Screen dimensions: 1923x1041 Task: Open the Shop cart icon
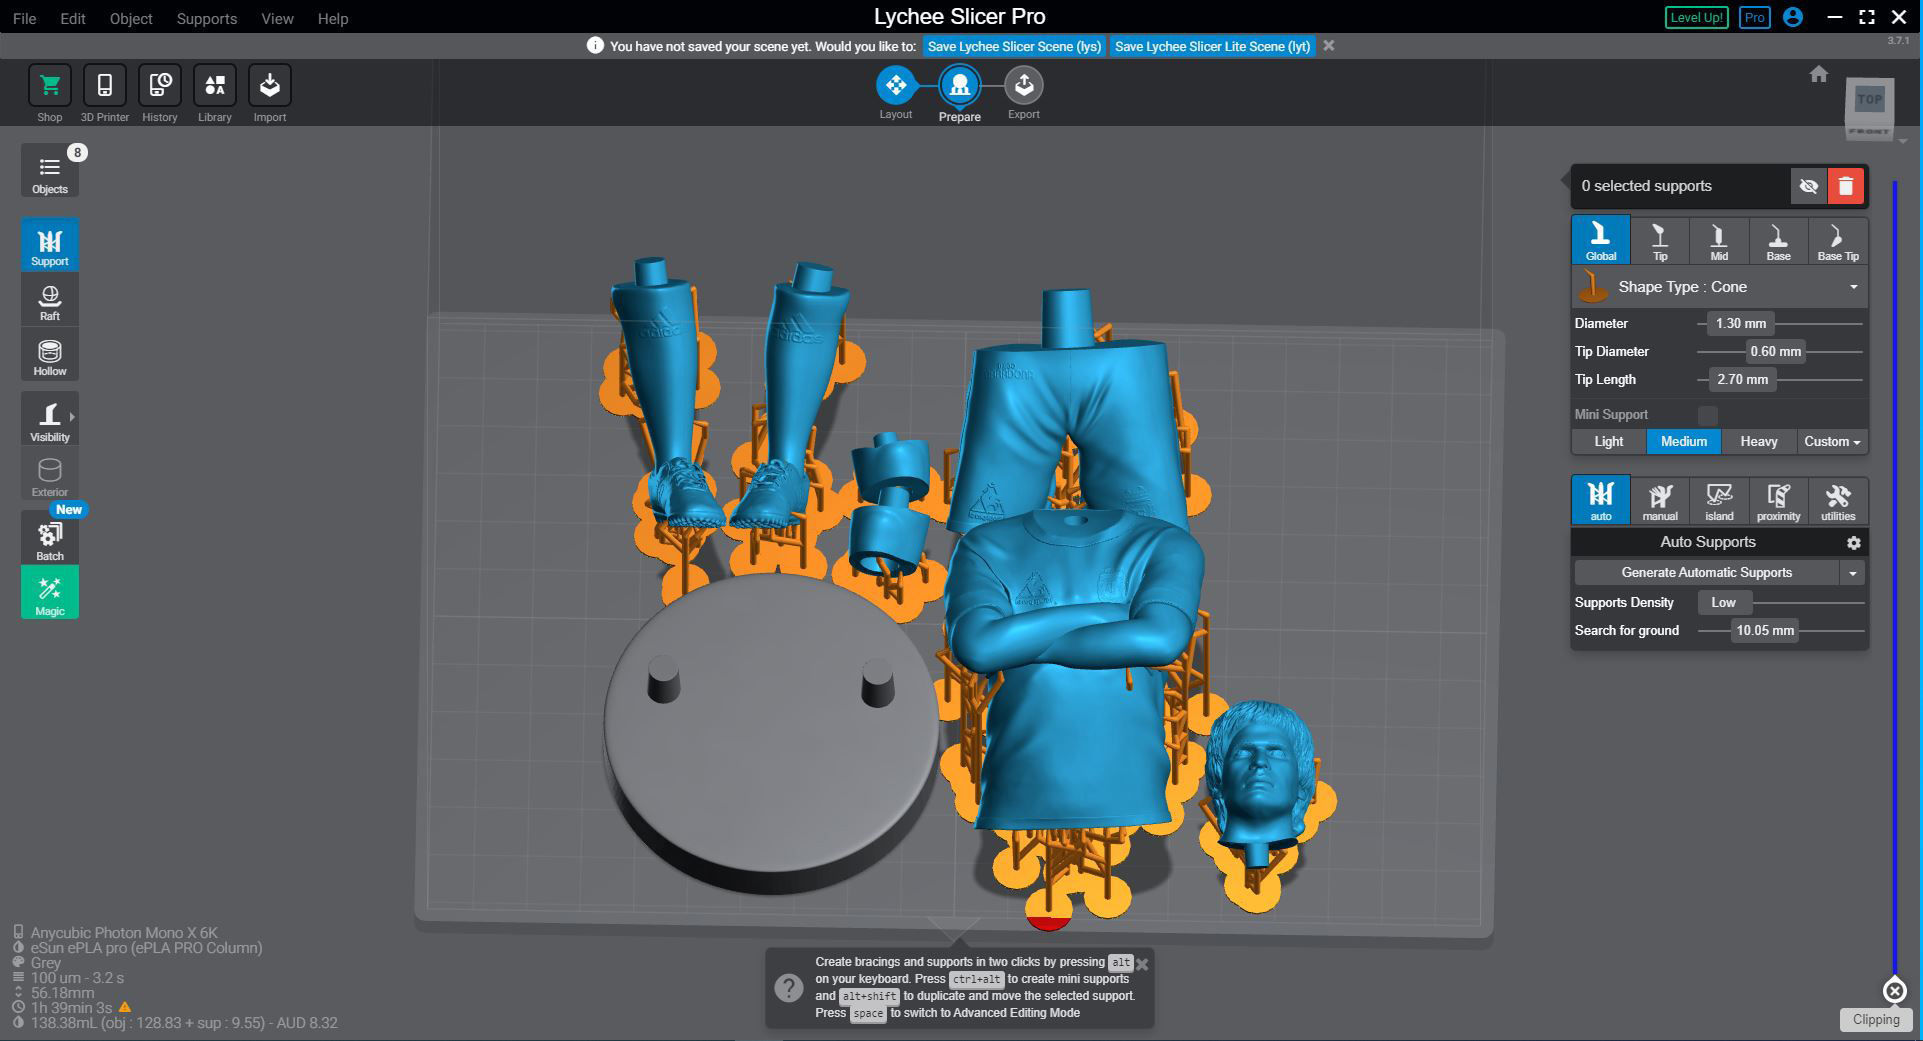[50, 86]
